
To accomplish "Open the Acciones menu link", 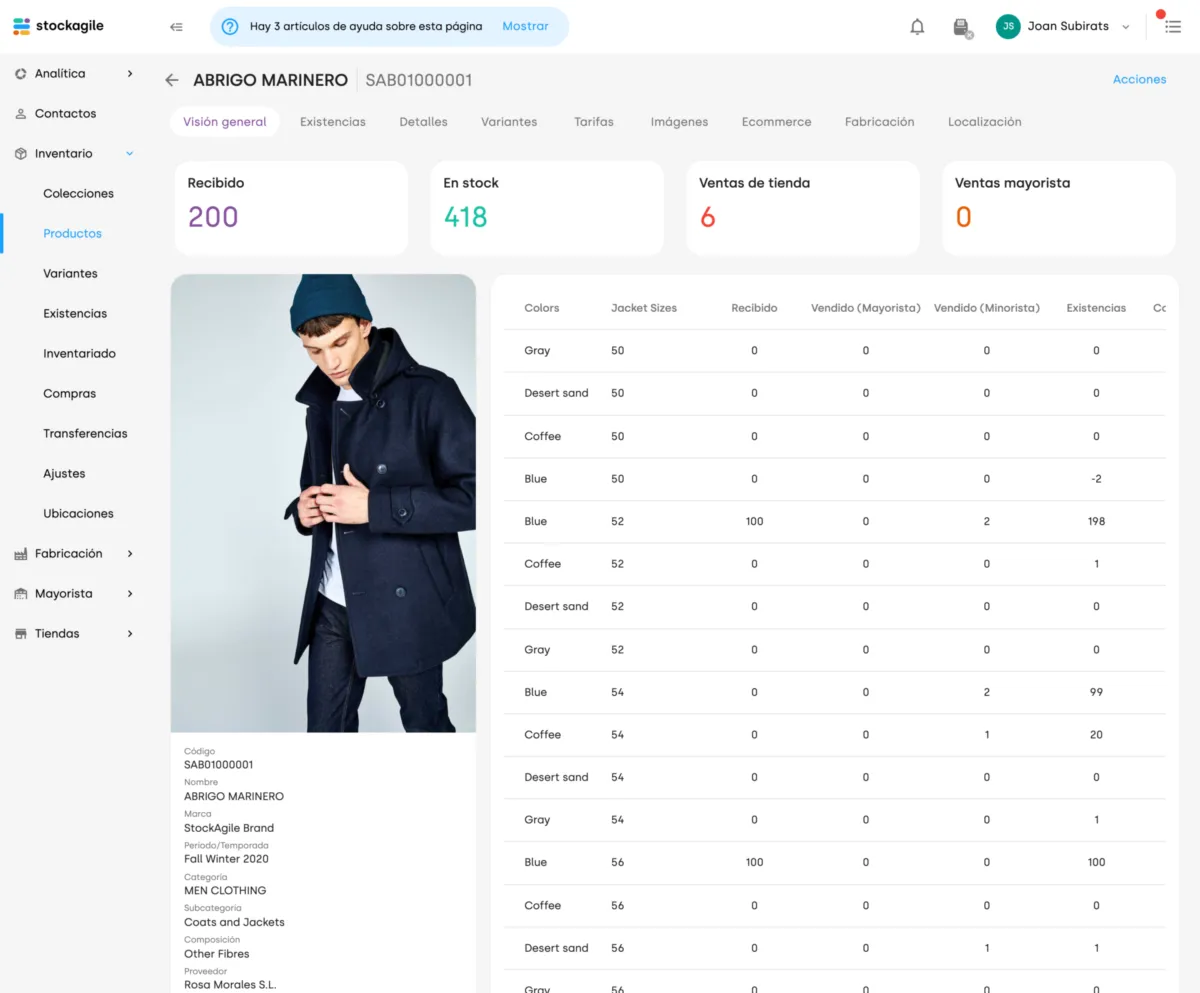I will pyautogui.click(x=1139, y=80).
